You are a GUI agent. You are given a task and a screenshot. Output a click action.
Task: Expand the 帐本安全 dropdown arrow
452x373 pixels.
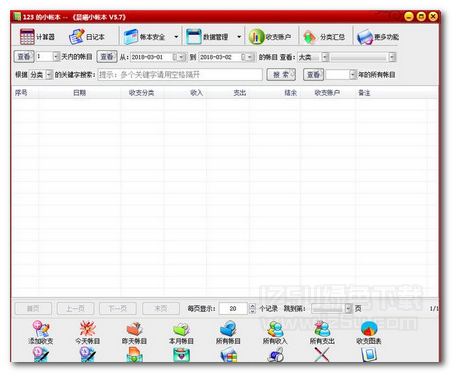tap(176, 37)
